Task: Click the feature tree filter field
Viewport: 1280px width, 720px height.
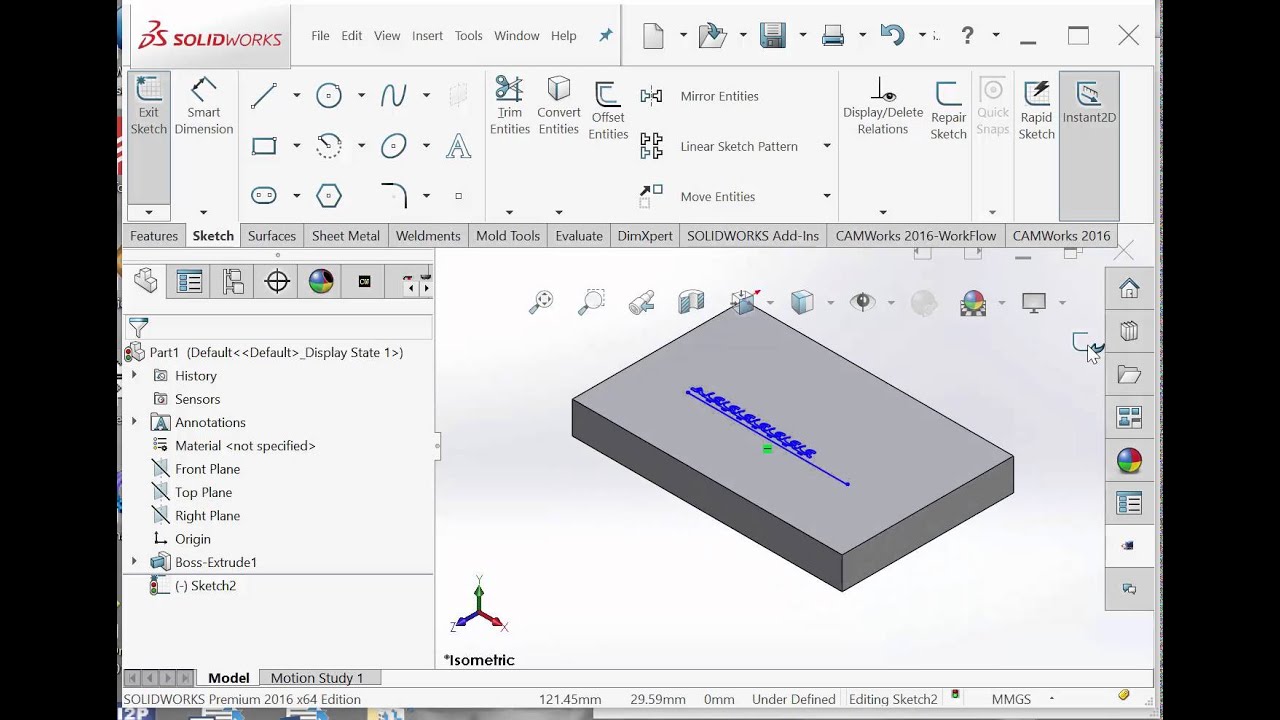Action: click(279, 328)
